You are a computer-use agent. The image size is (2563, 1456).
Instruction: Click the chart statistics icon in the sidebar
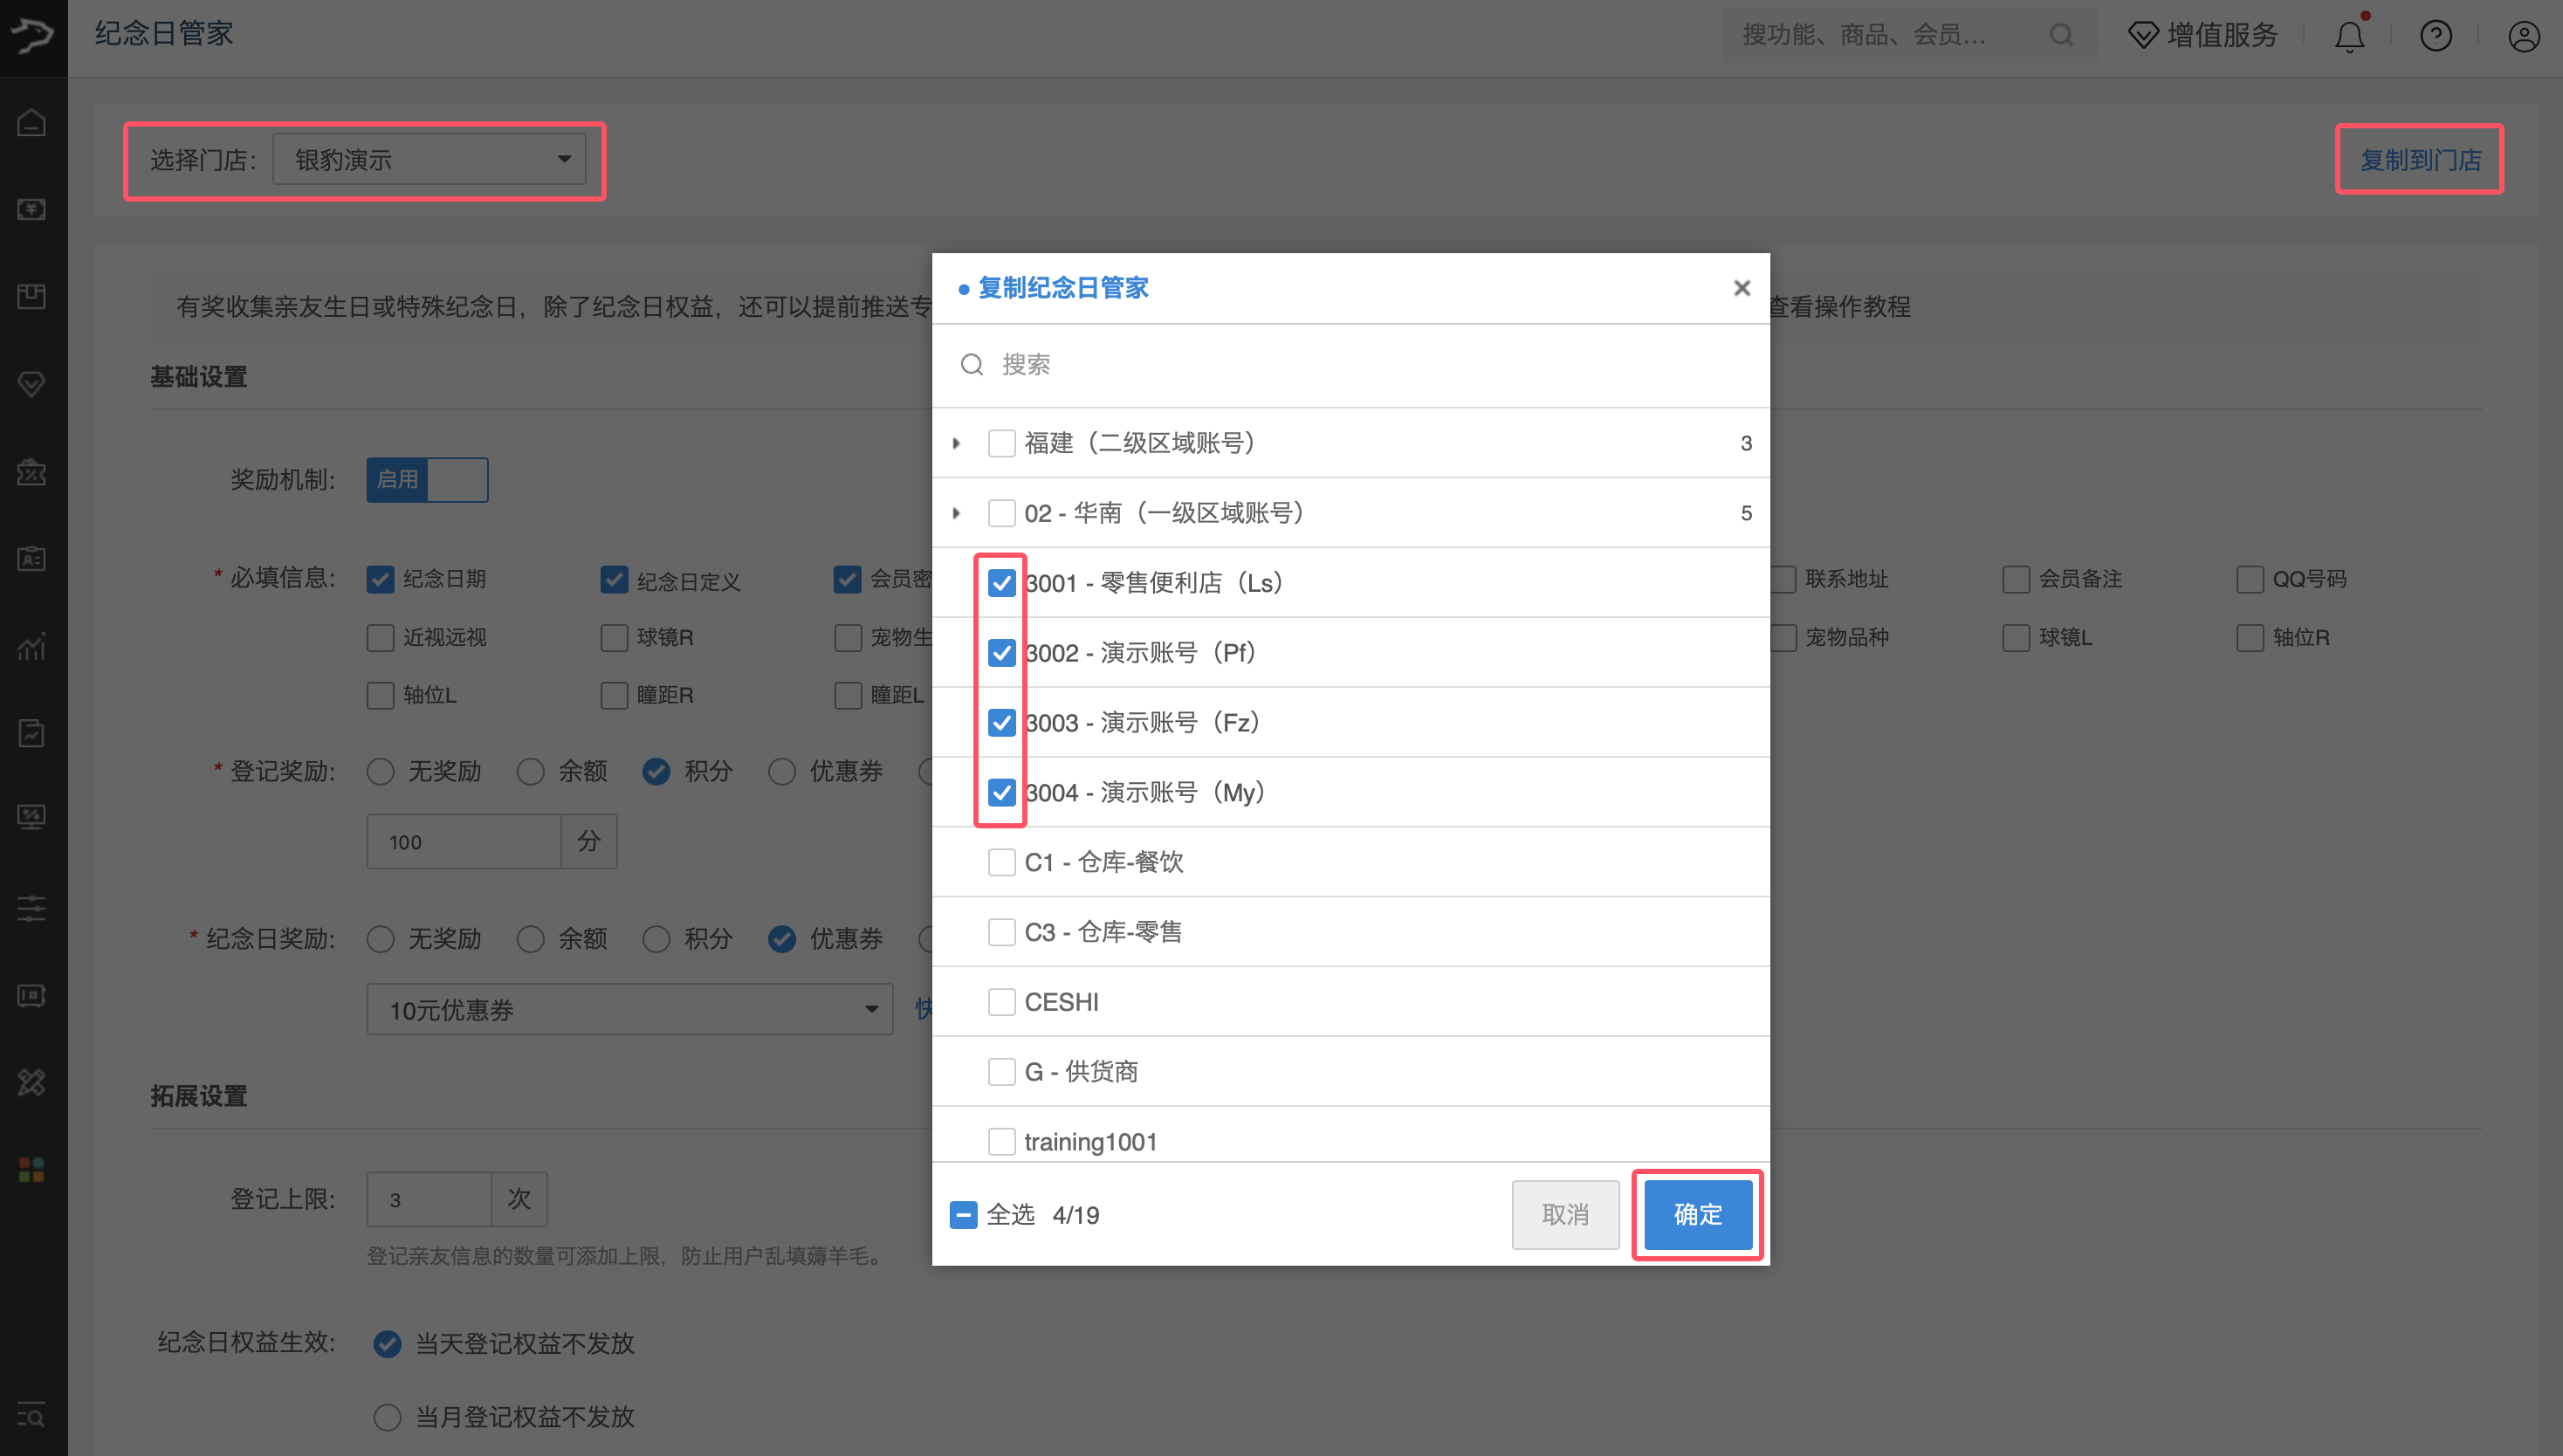tap(32, 646)
